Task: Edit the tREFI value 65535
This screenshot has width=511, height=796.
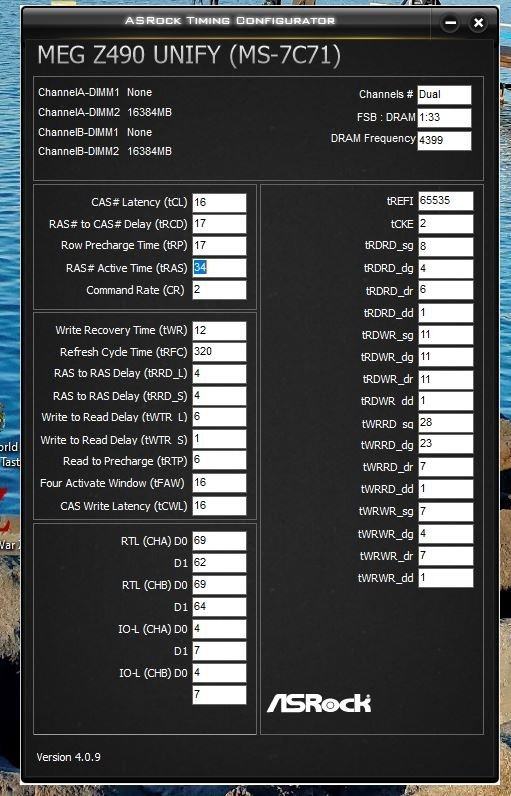Action: 446,201
